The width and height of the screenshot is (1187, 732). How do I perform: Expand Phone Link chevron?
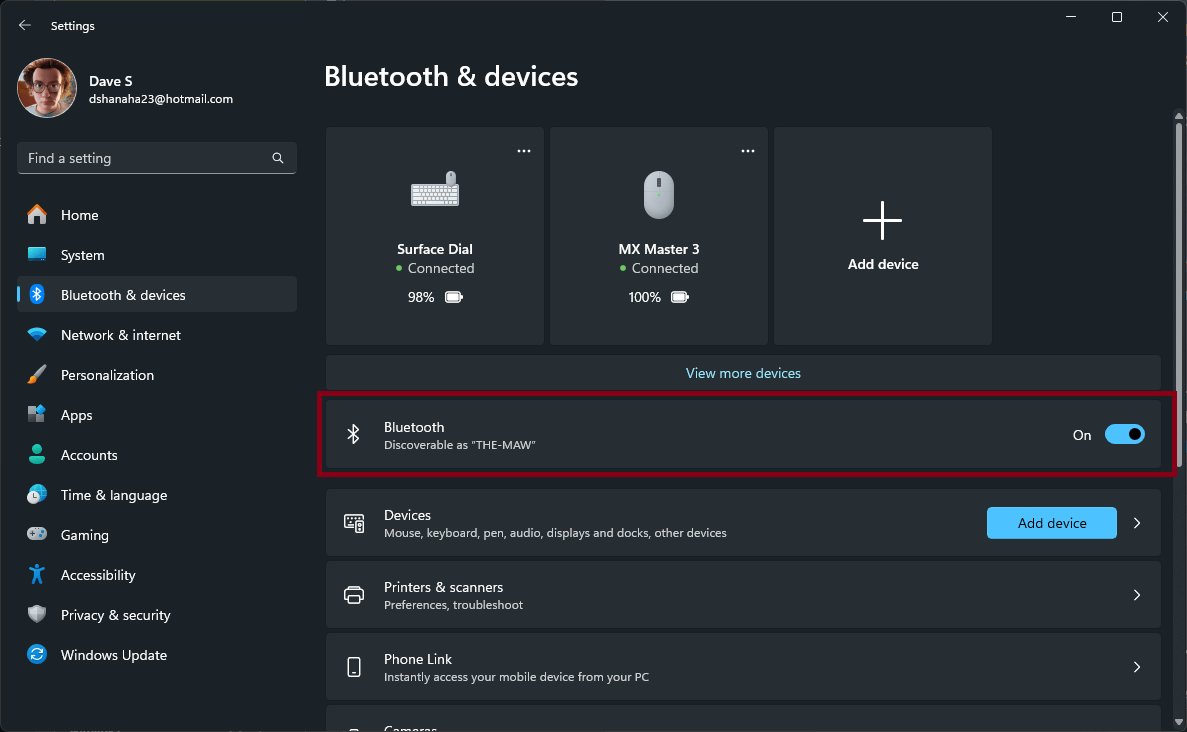point(1137,668)
